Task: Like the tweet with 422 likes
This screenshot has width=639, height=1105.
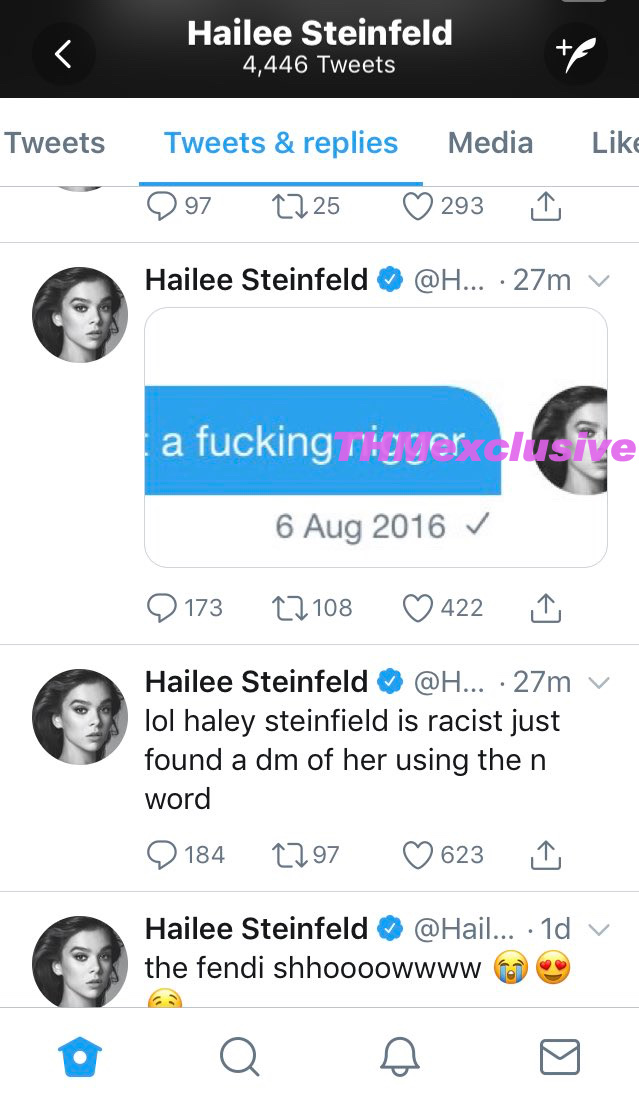Action: click(x=417, y=608)
